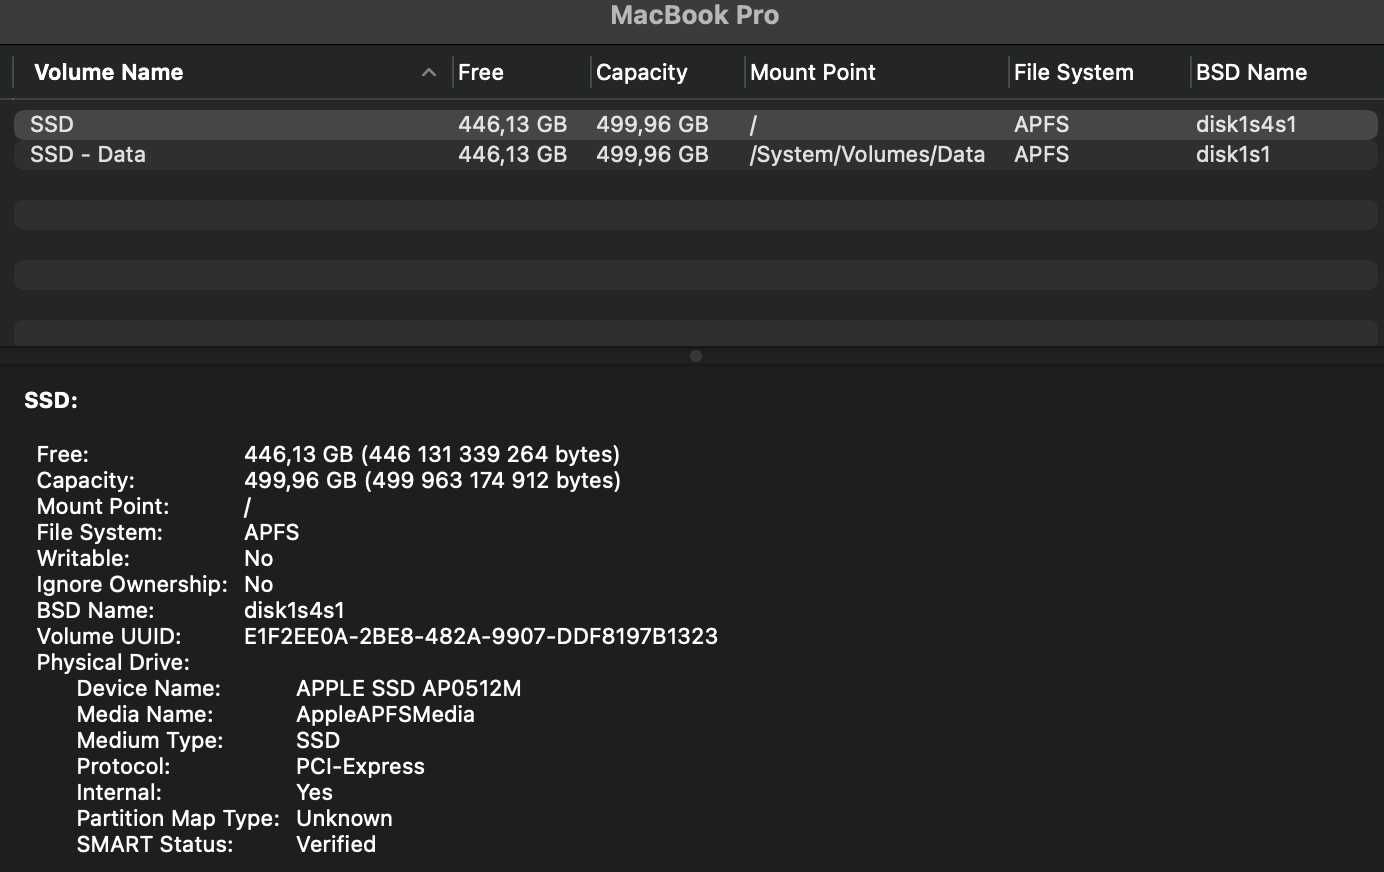Click the Volume UUID value E1F2EE0A

[481, 636]
